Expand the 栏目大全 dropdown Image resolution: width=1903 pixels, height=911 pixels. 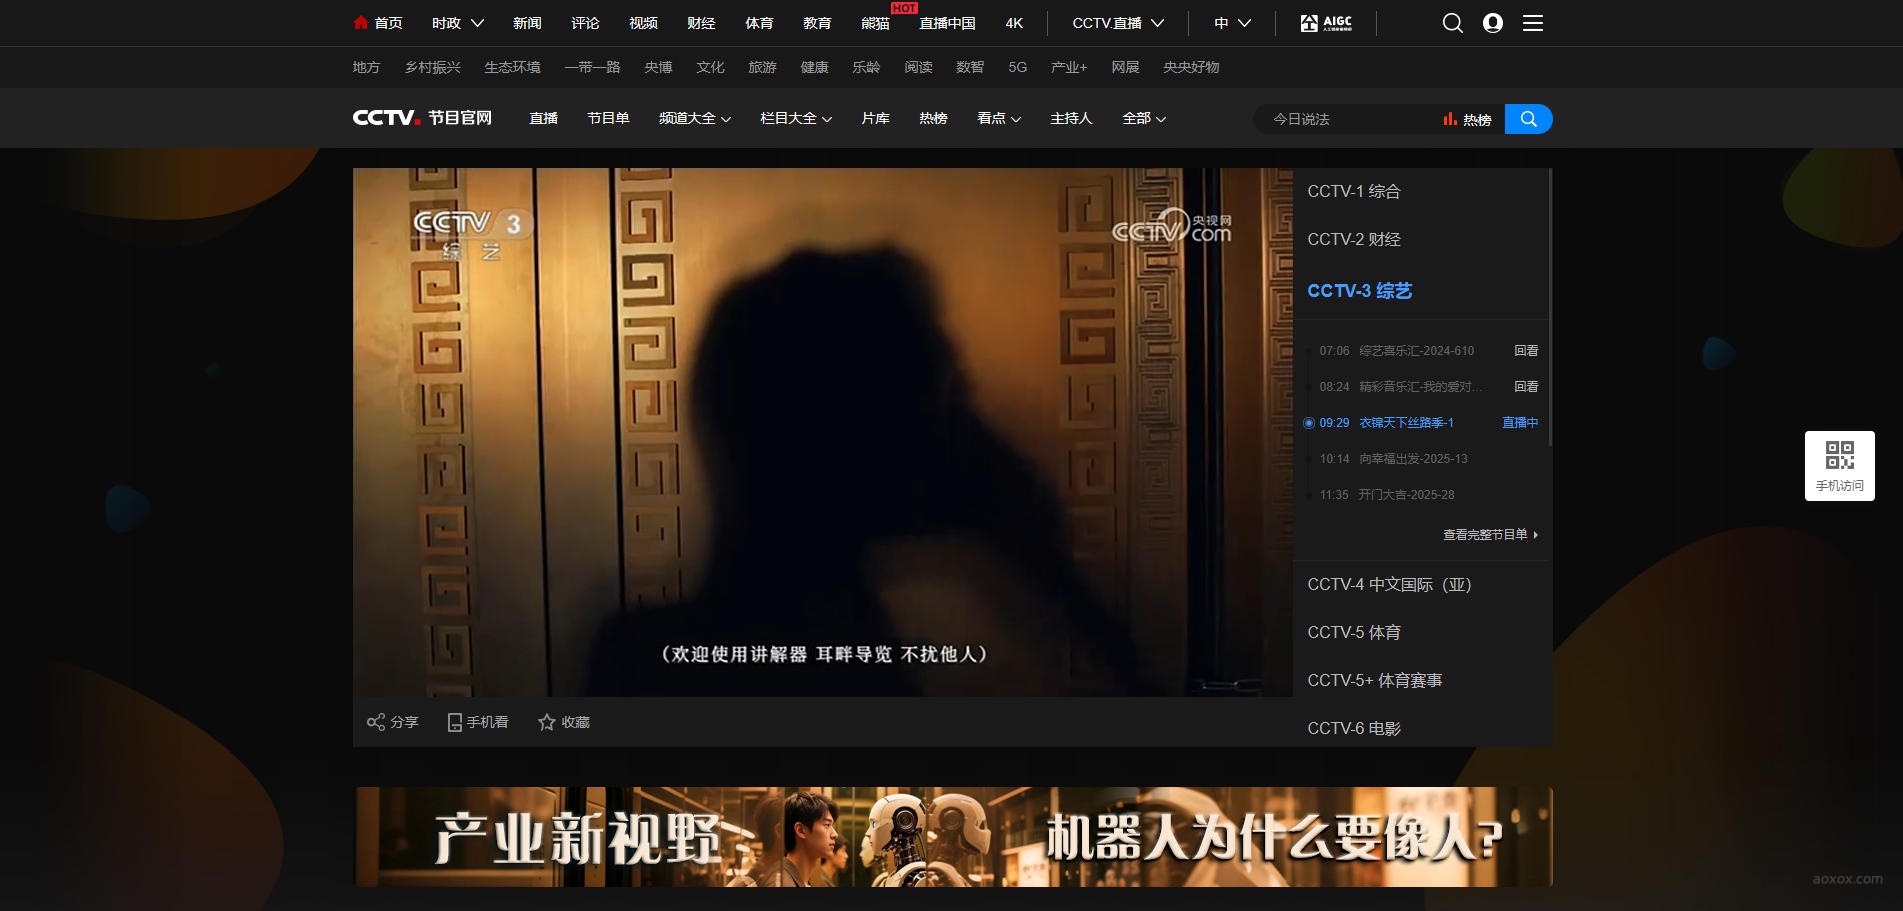(x=794, y=118)
